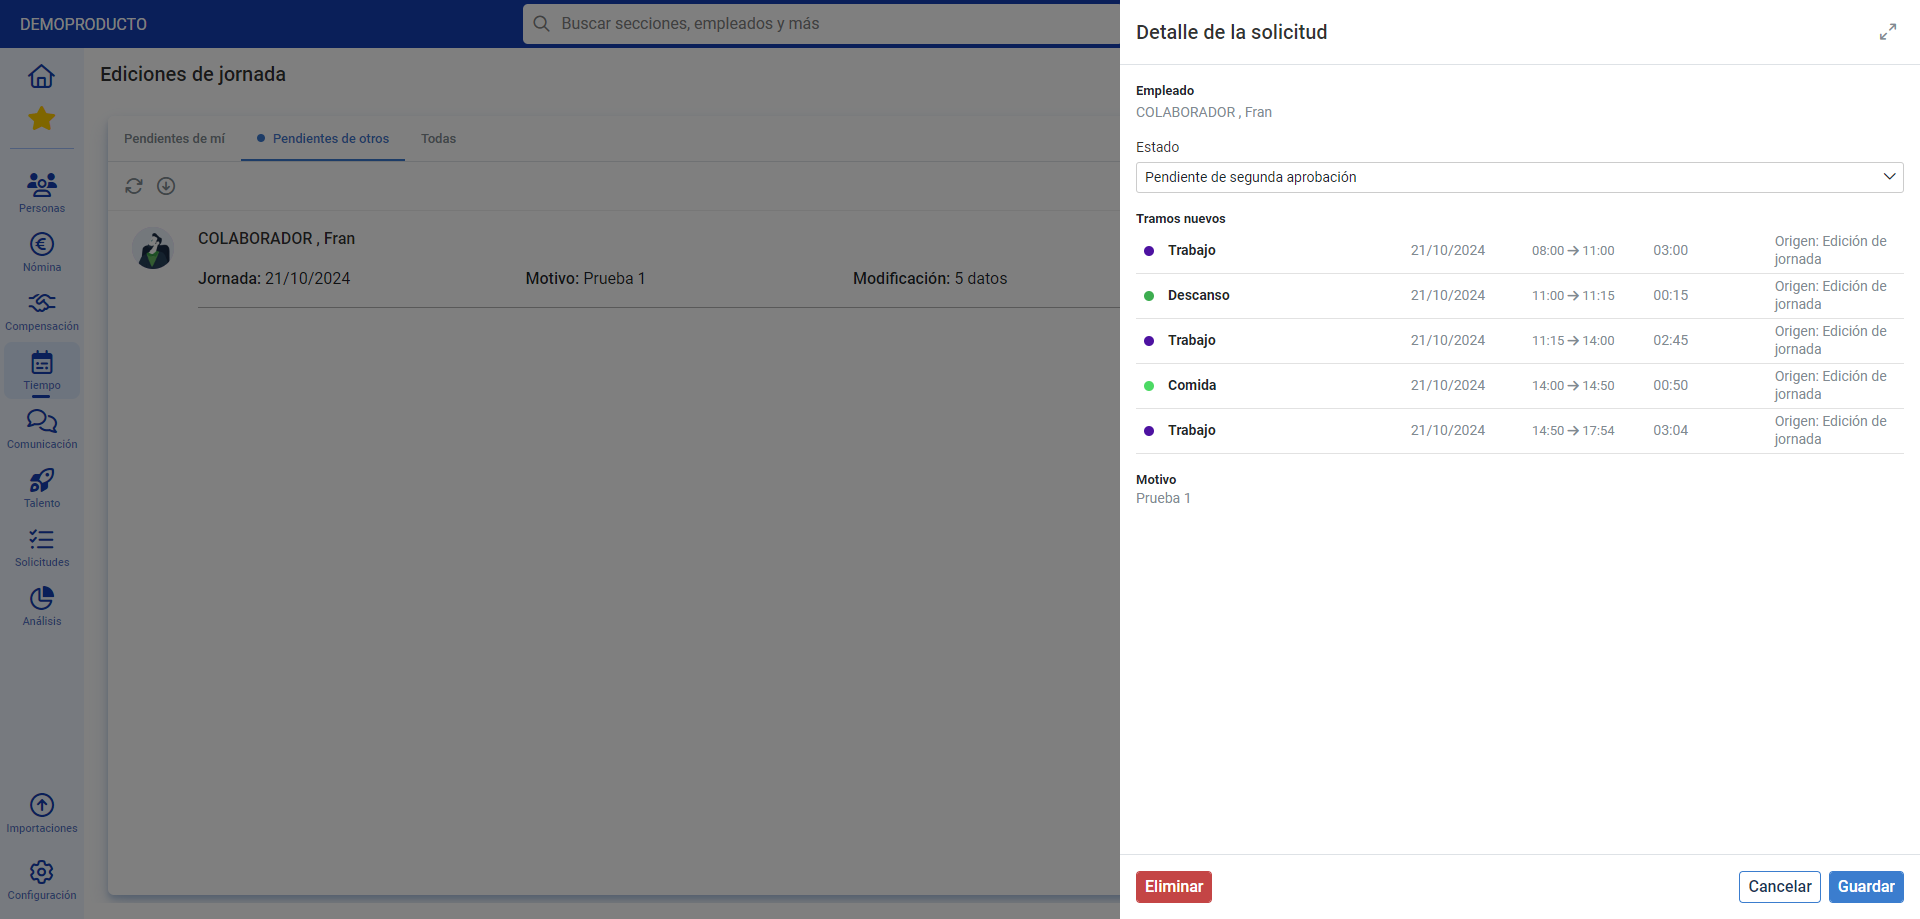The height and width of the screenshot is (919, 1920).
Task: Open the Tiempo section
Action: pyautogui.click(x=42, y=370)
